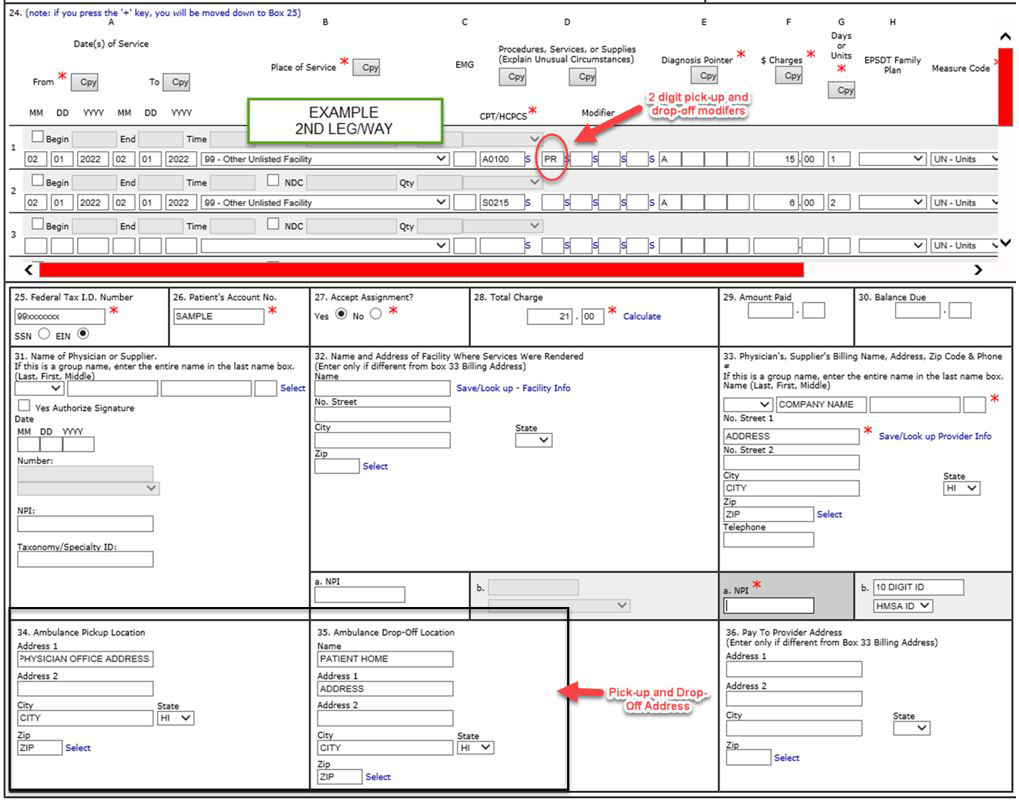Select the EIN radio button

[83, 334]
